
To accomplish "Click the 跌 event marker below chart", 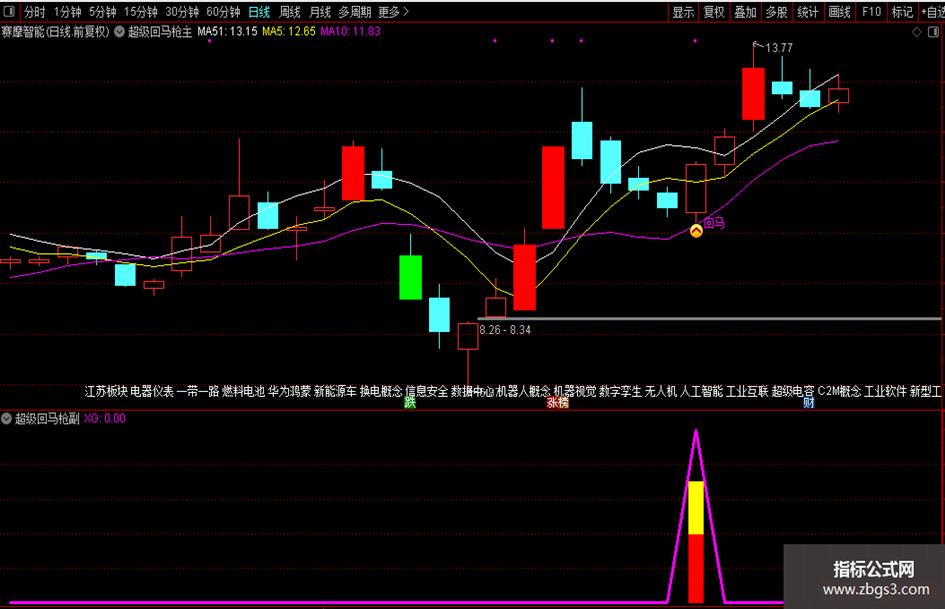I will click(x=410, y=403).
